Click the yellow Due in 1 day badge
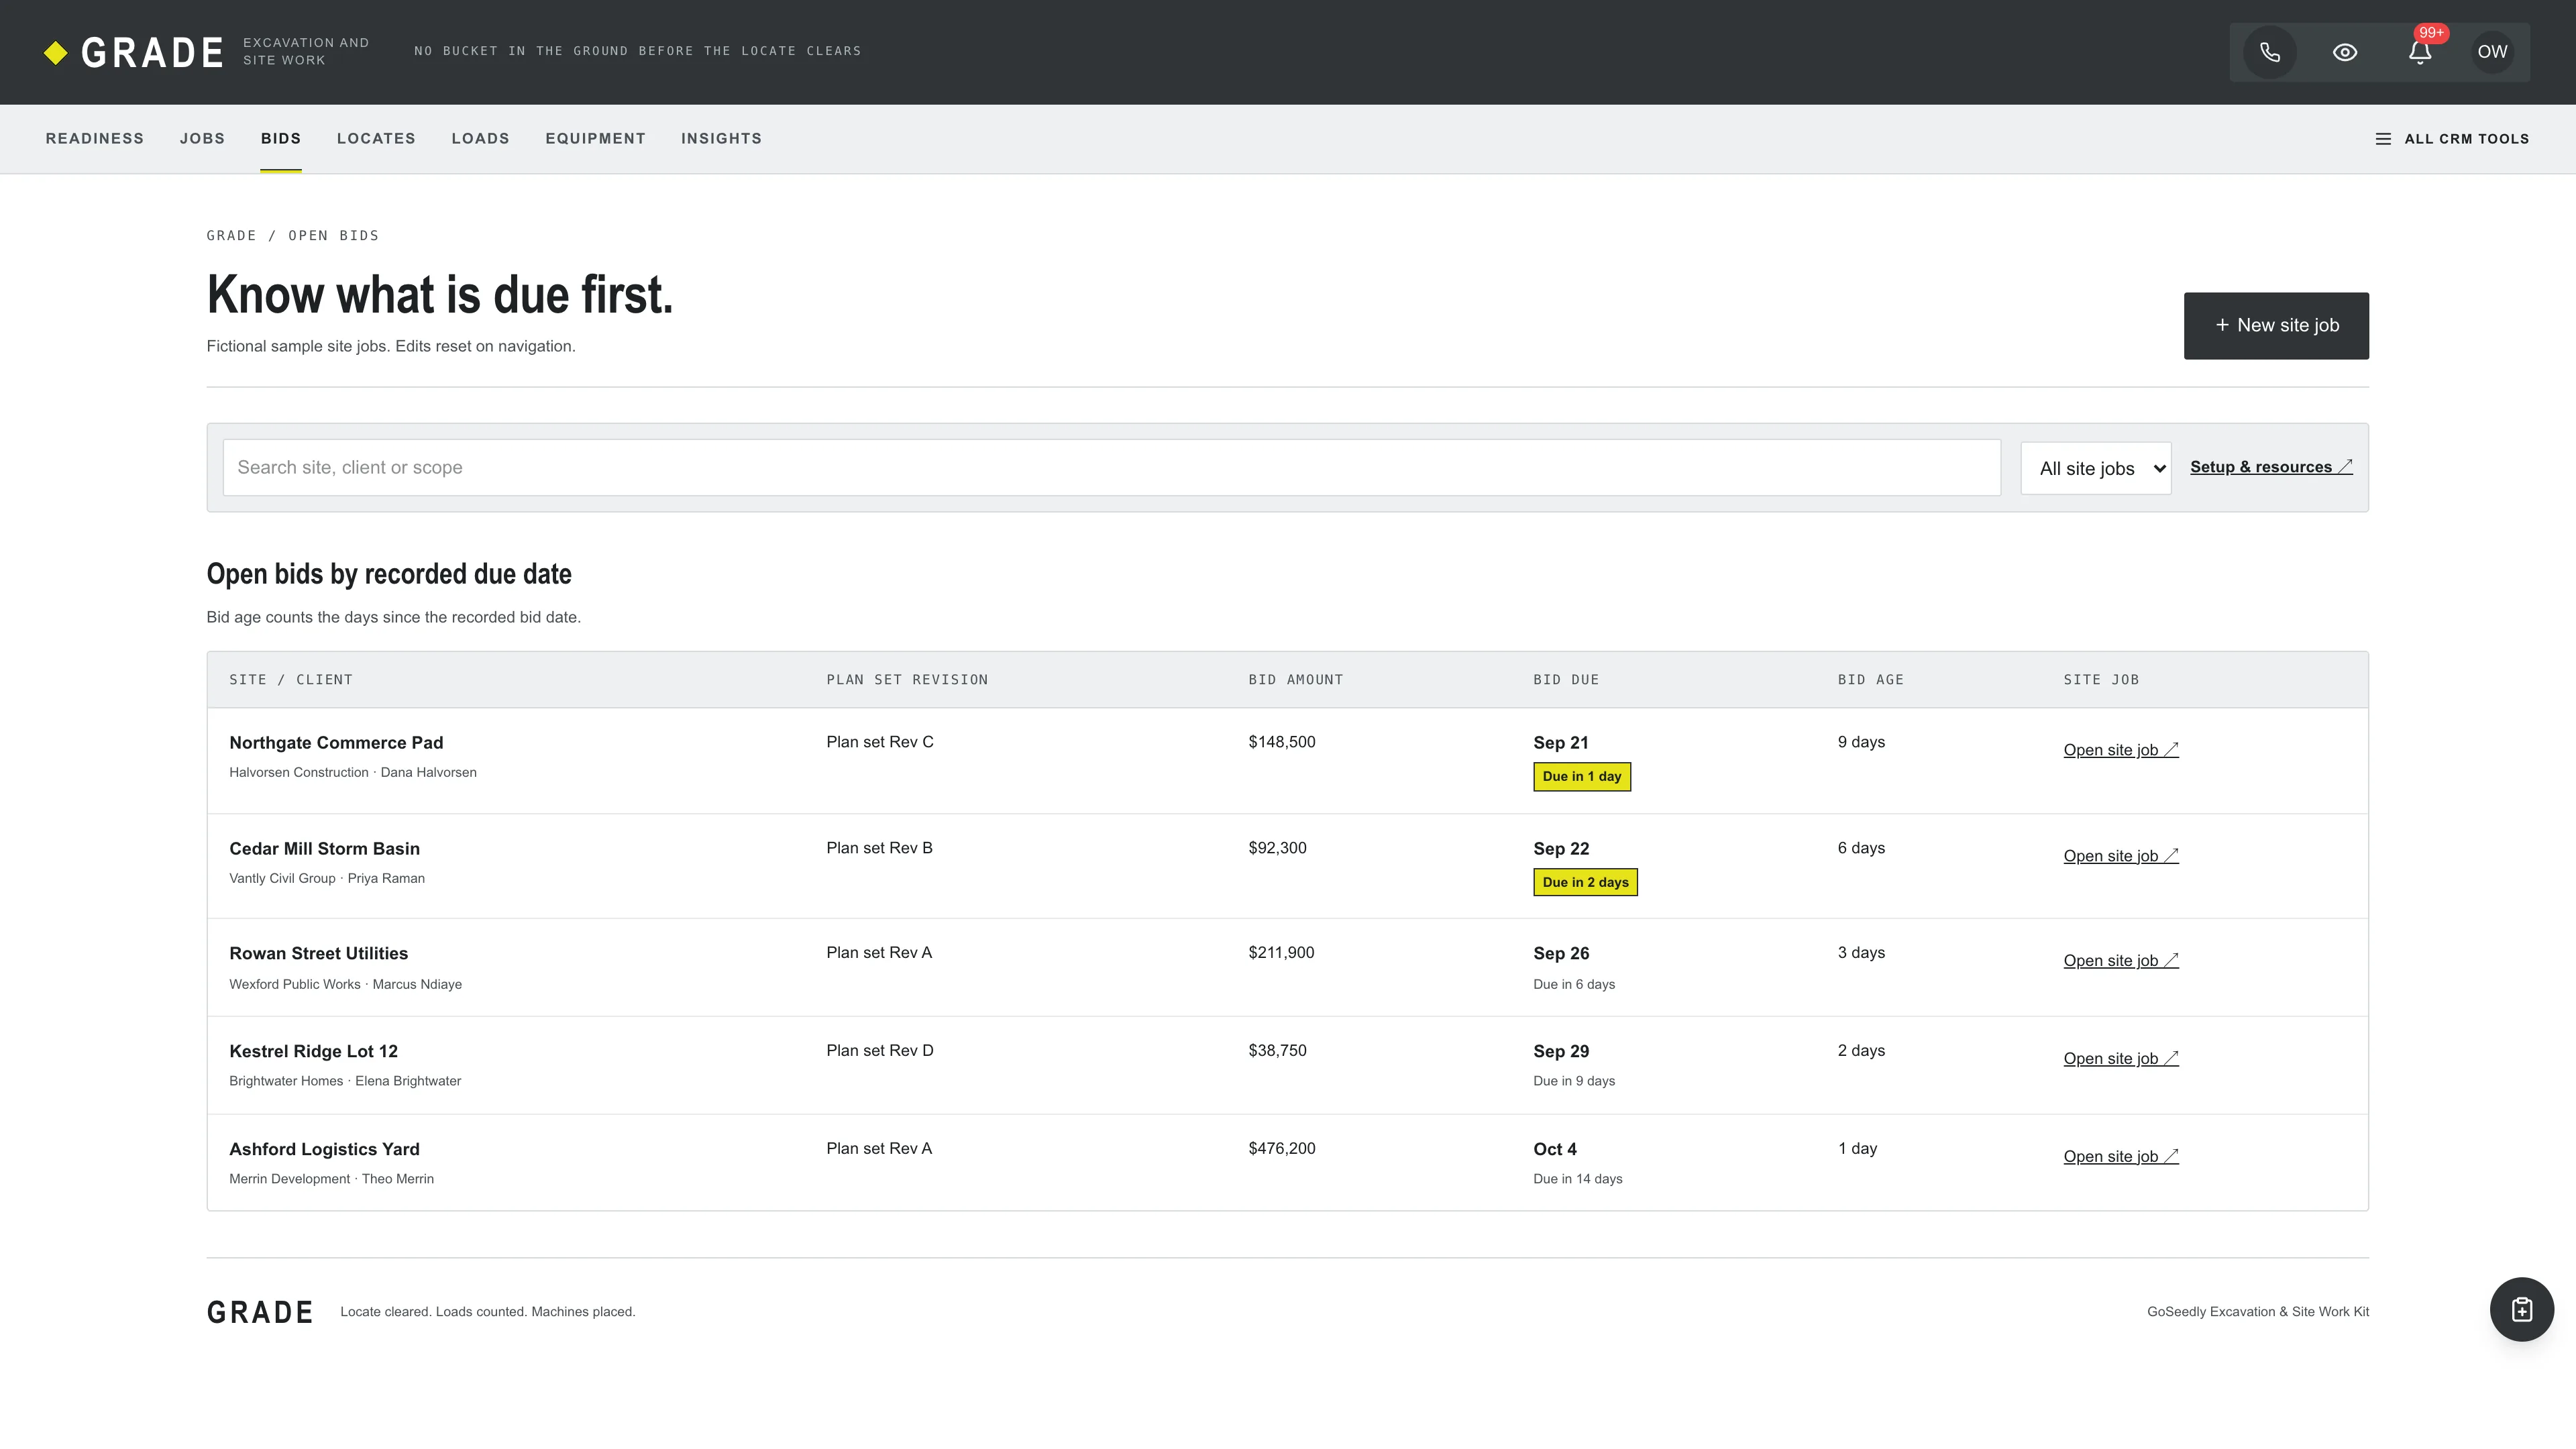Image resolution: width=2576 pixels, height=1449 pixels. point(1582,776)
